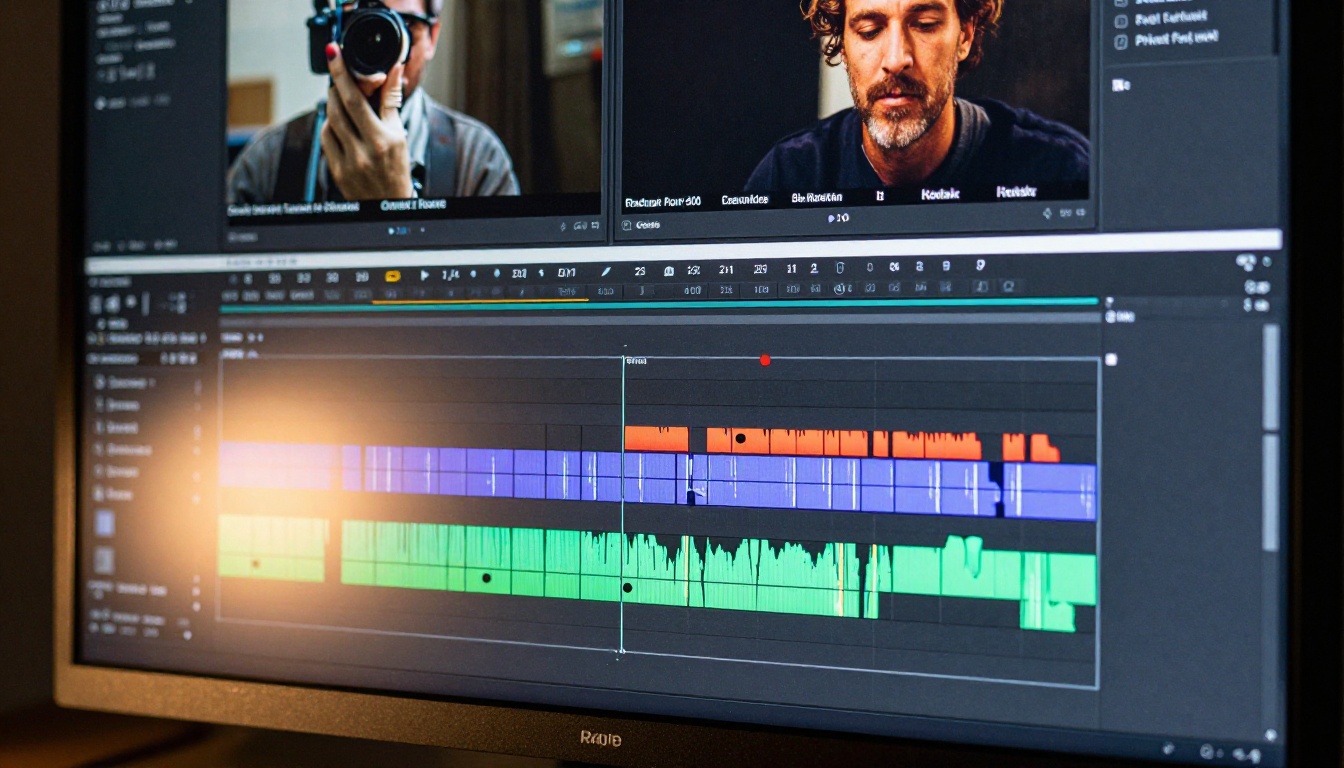Click the "Kodak" label in the right preview monitor
This screenshot has height=768, width=1344.
(x=940, y=193)
